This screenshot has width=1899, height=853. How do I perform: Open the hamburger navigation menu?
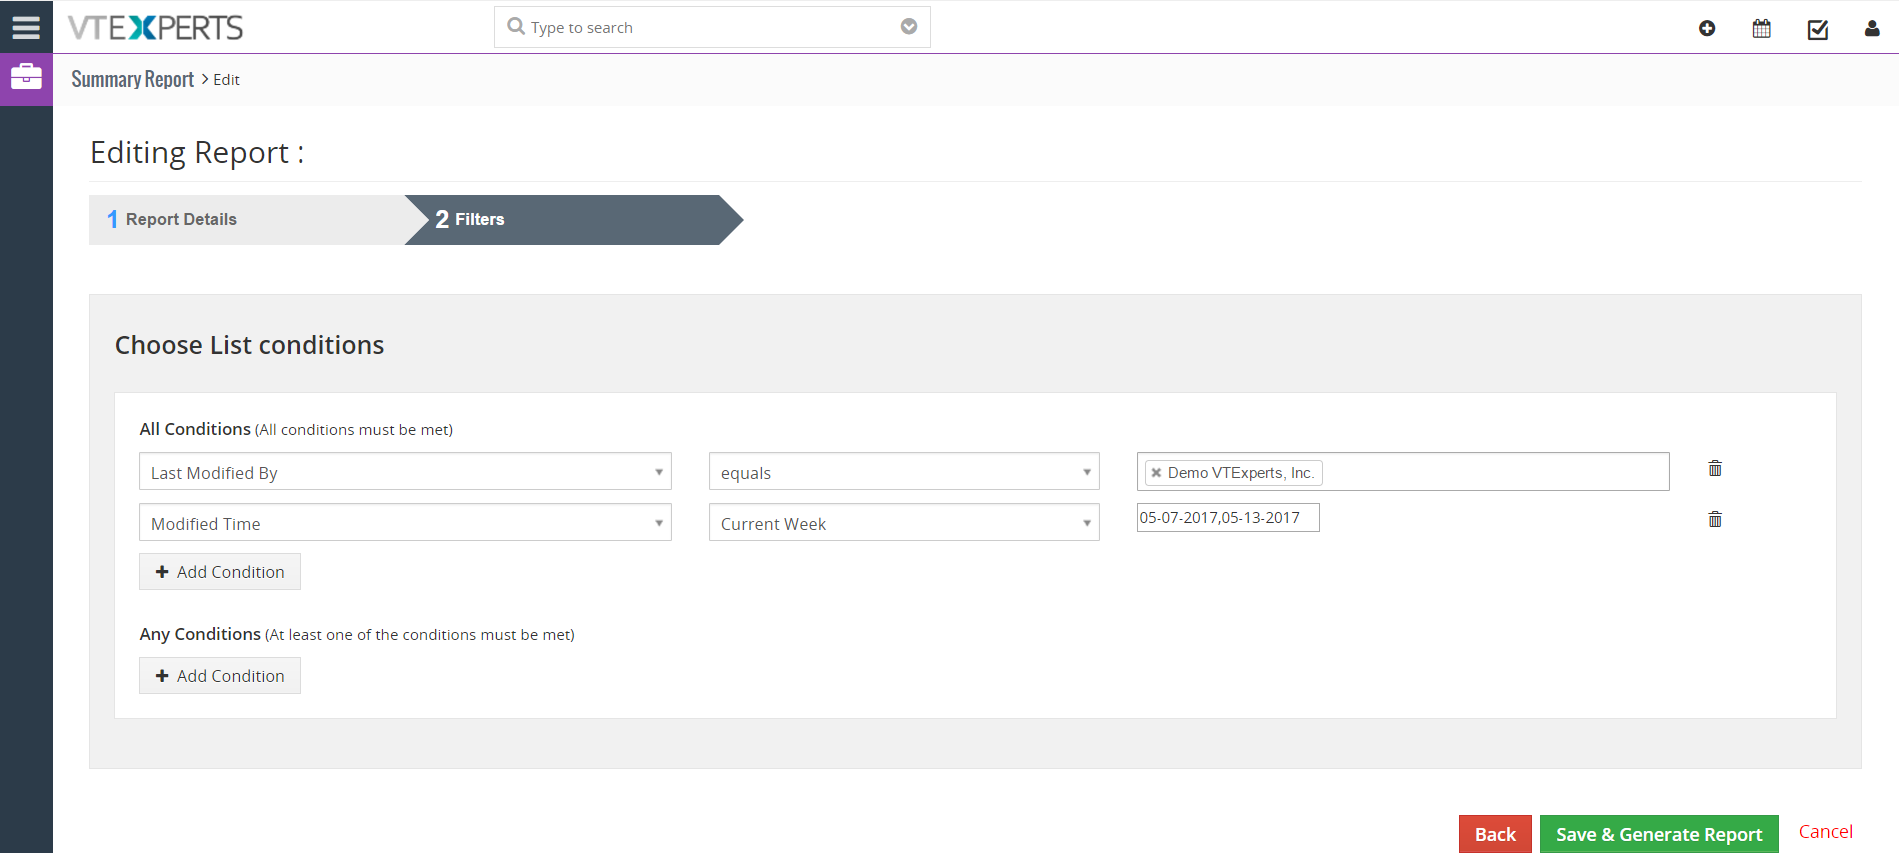click(x=26, y=27)
